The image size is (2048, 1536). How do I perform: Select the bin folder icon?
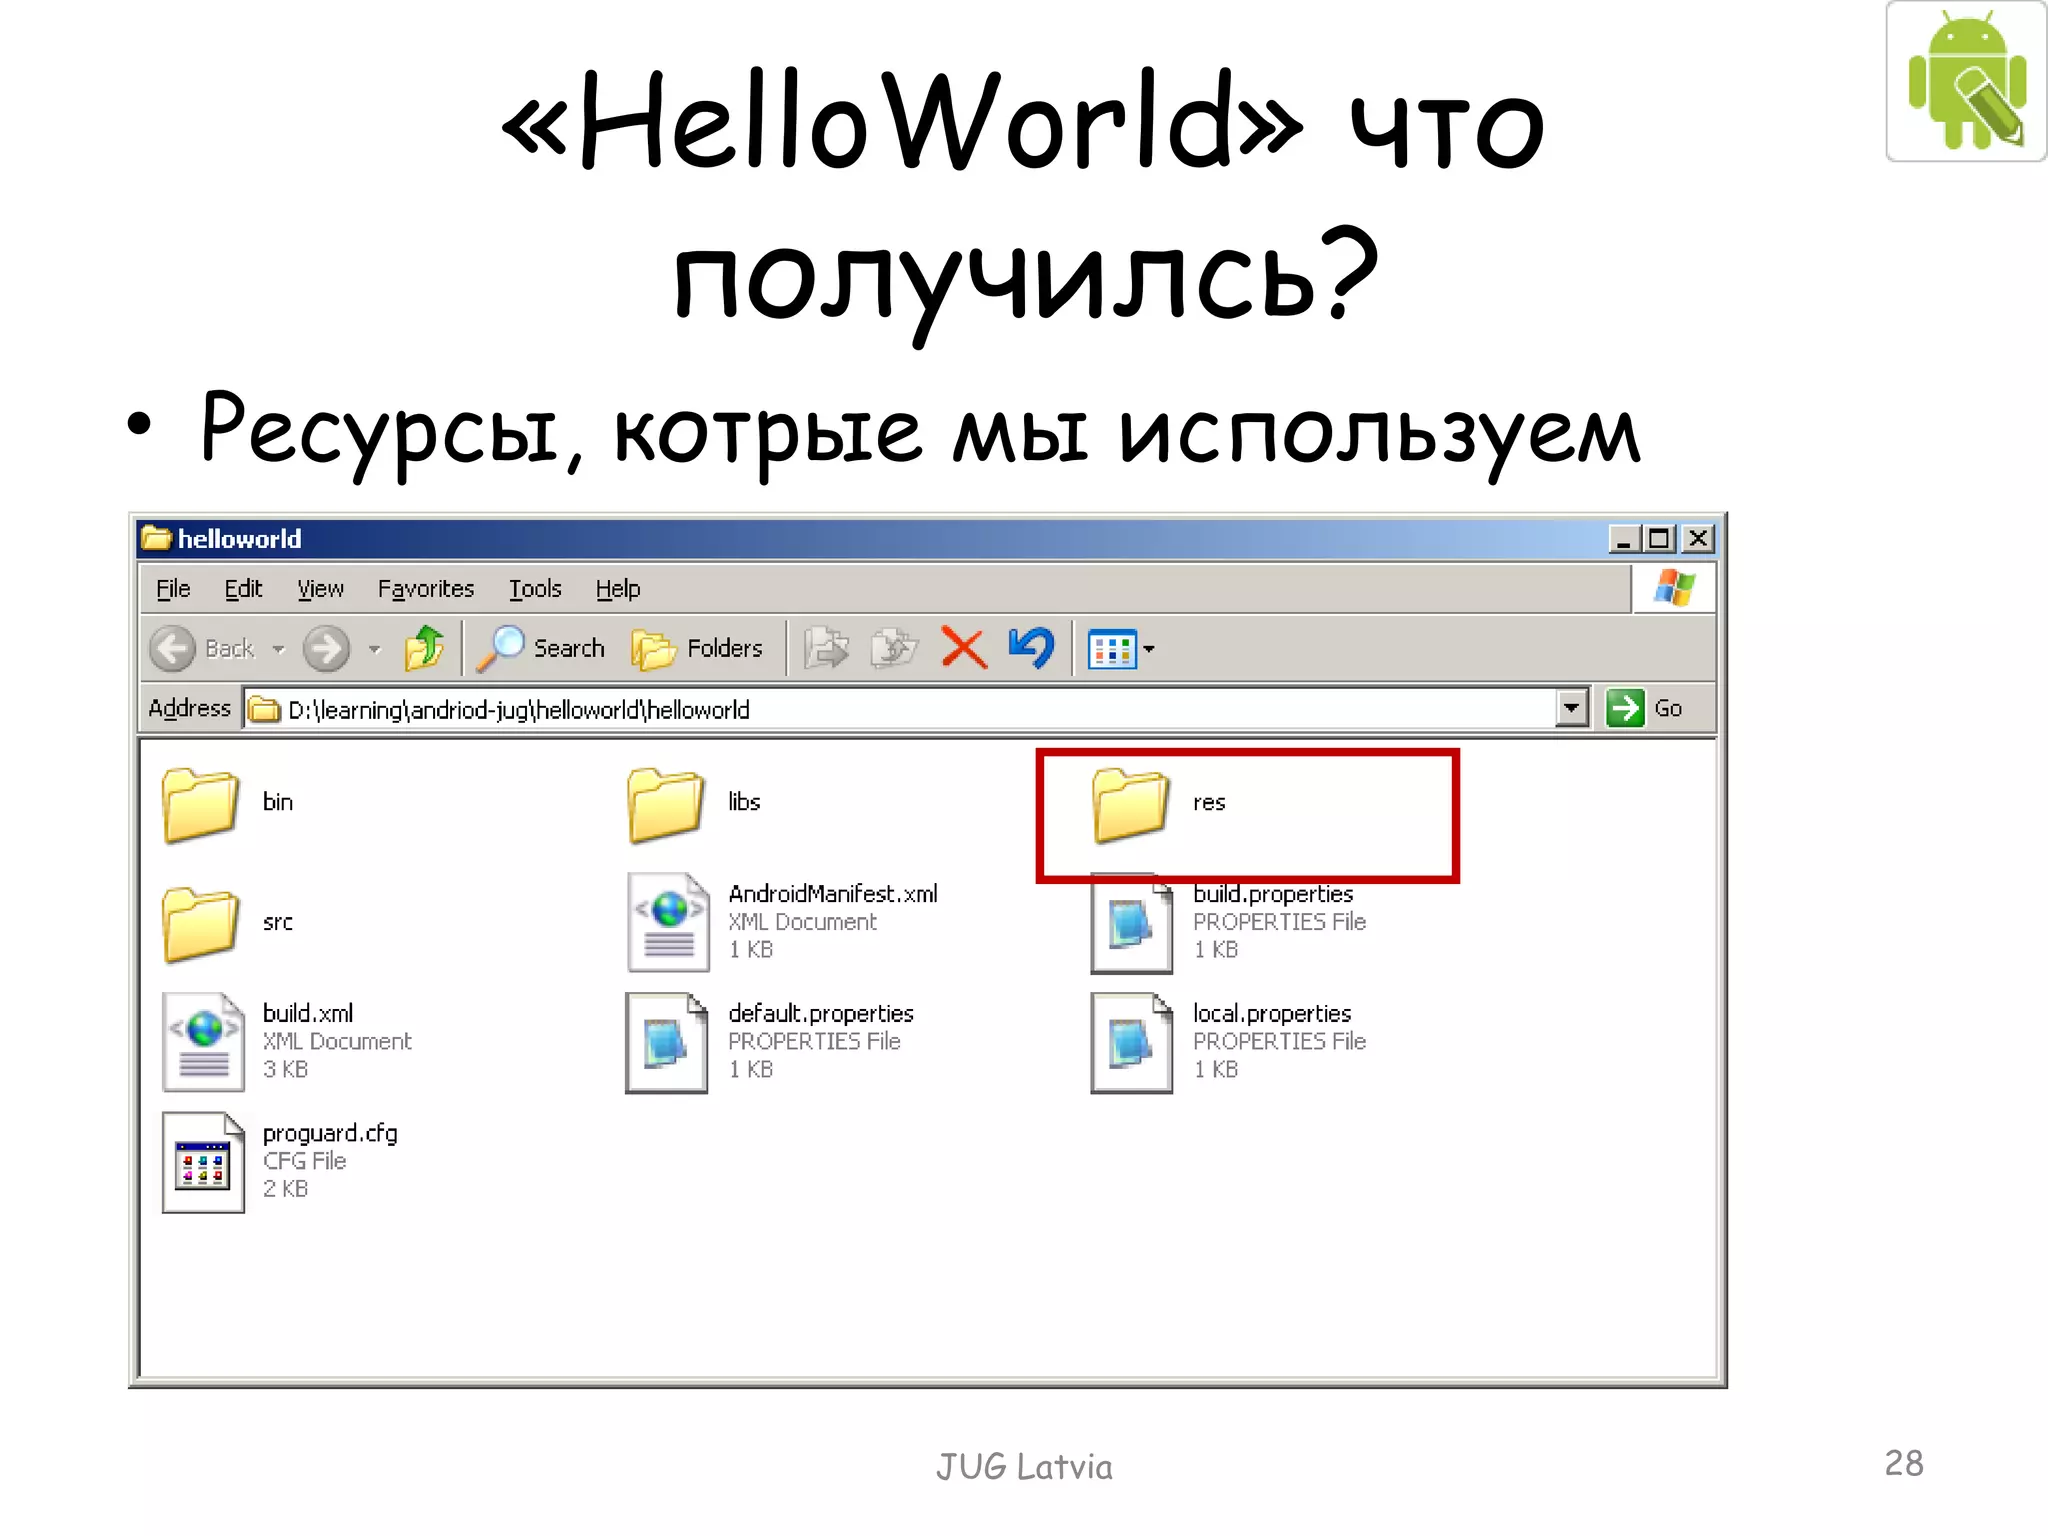click(200, 804)
